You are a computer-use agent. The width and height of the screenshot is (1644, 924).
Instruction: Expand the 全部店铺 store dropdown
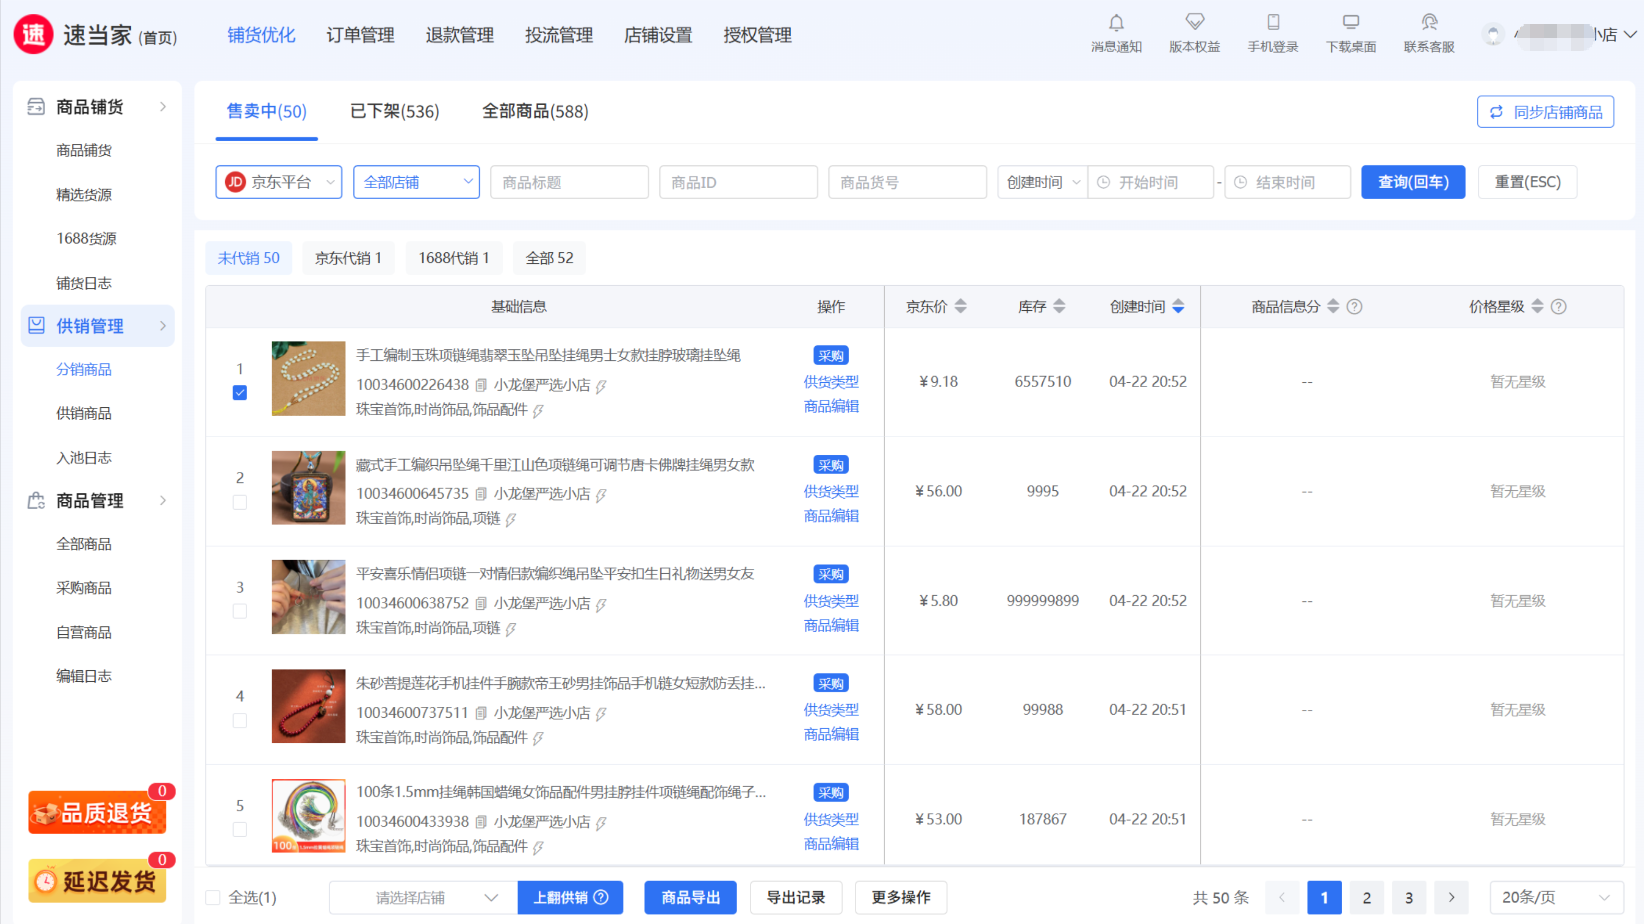[x=416, y=182]
